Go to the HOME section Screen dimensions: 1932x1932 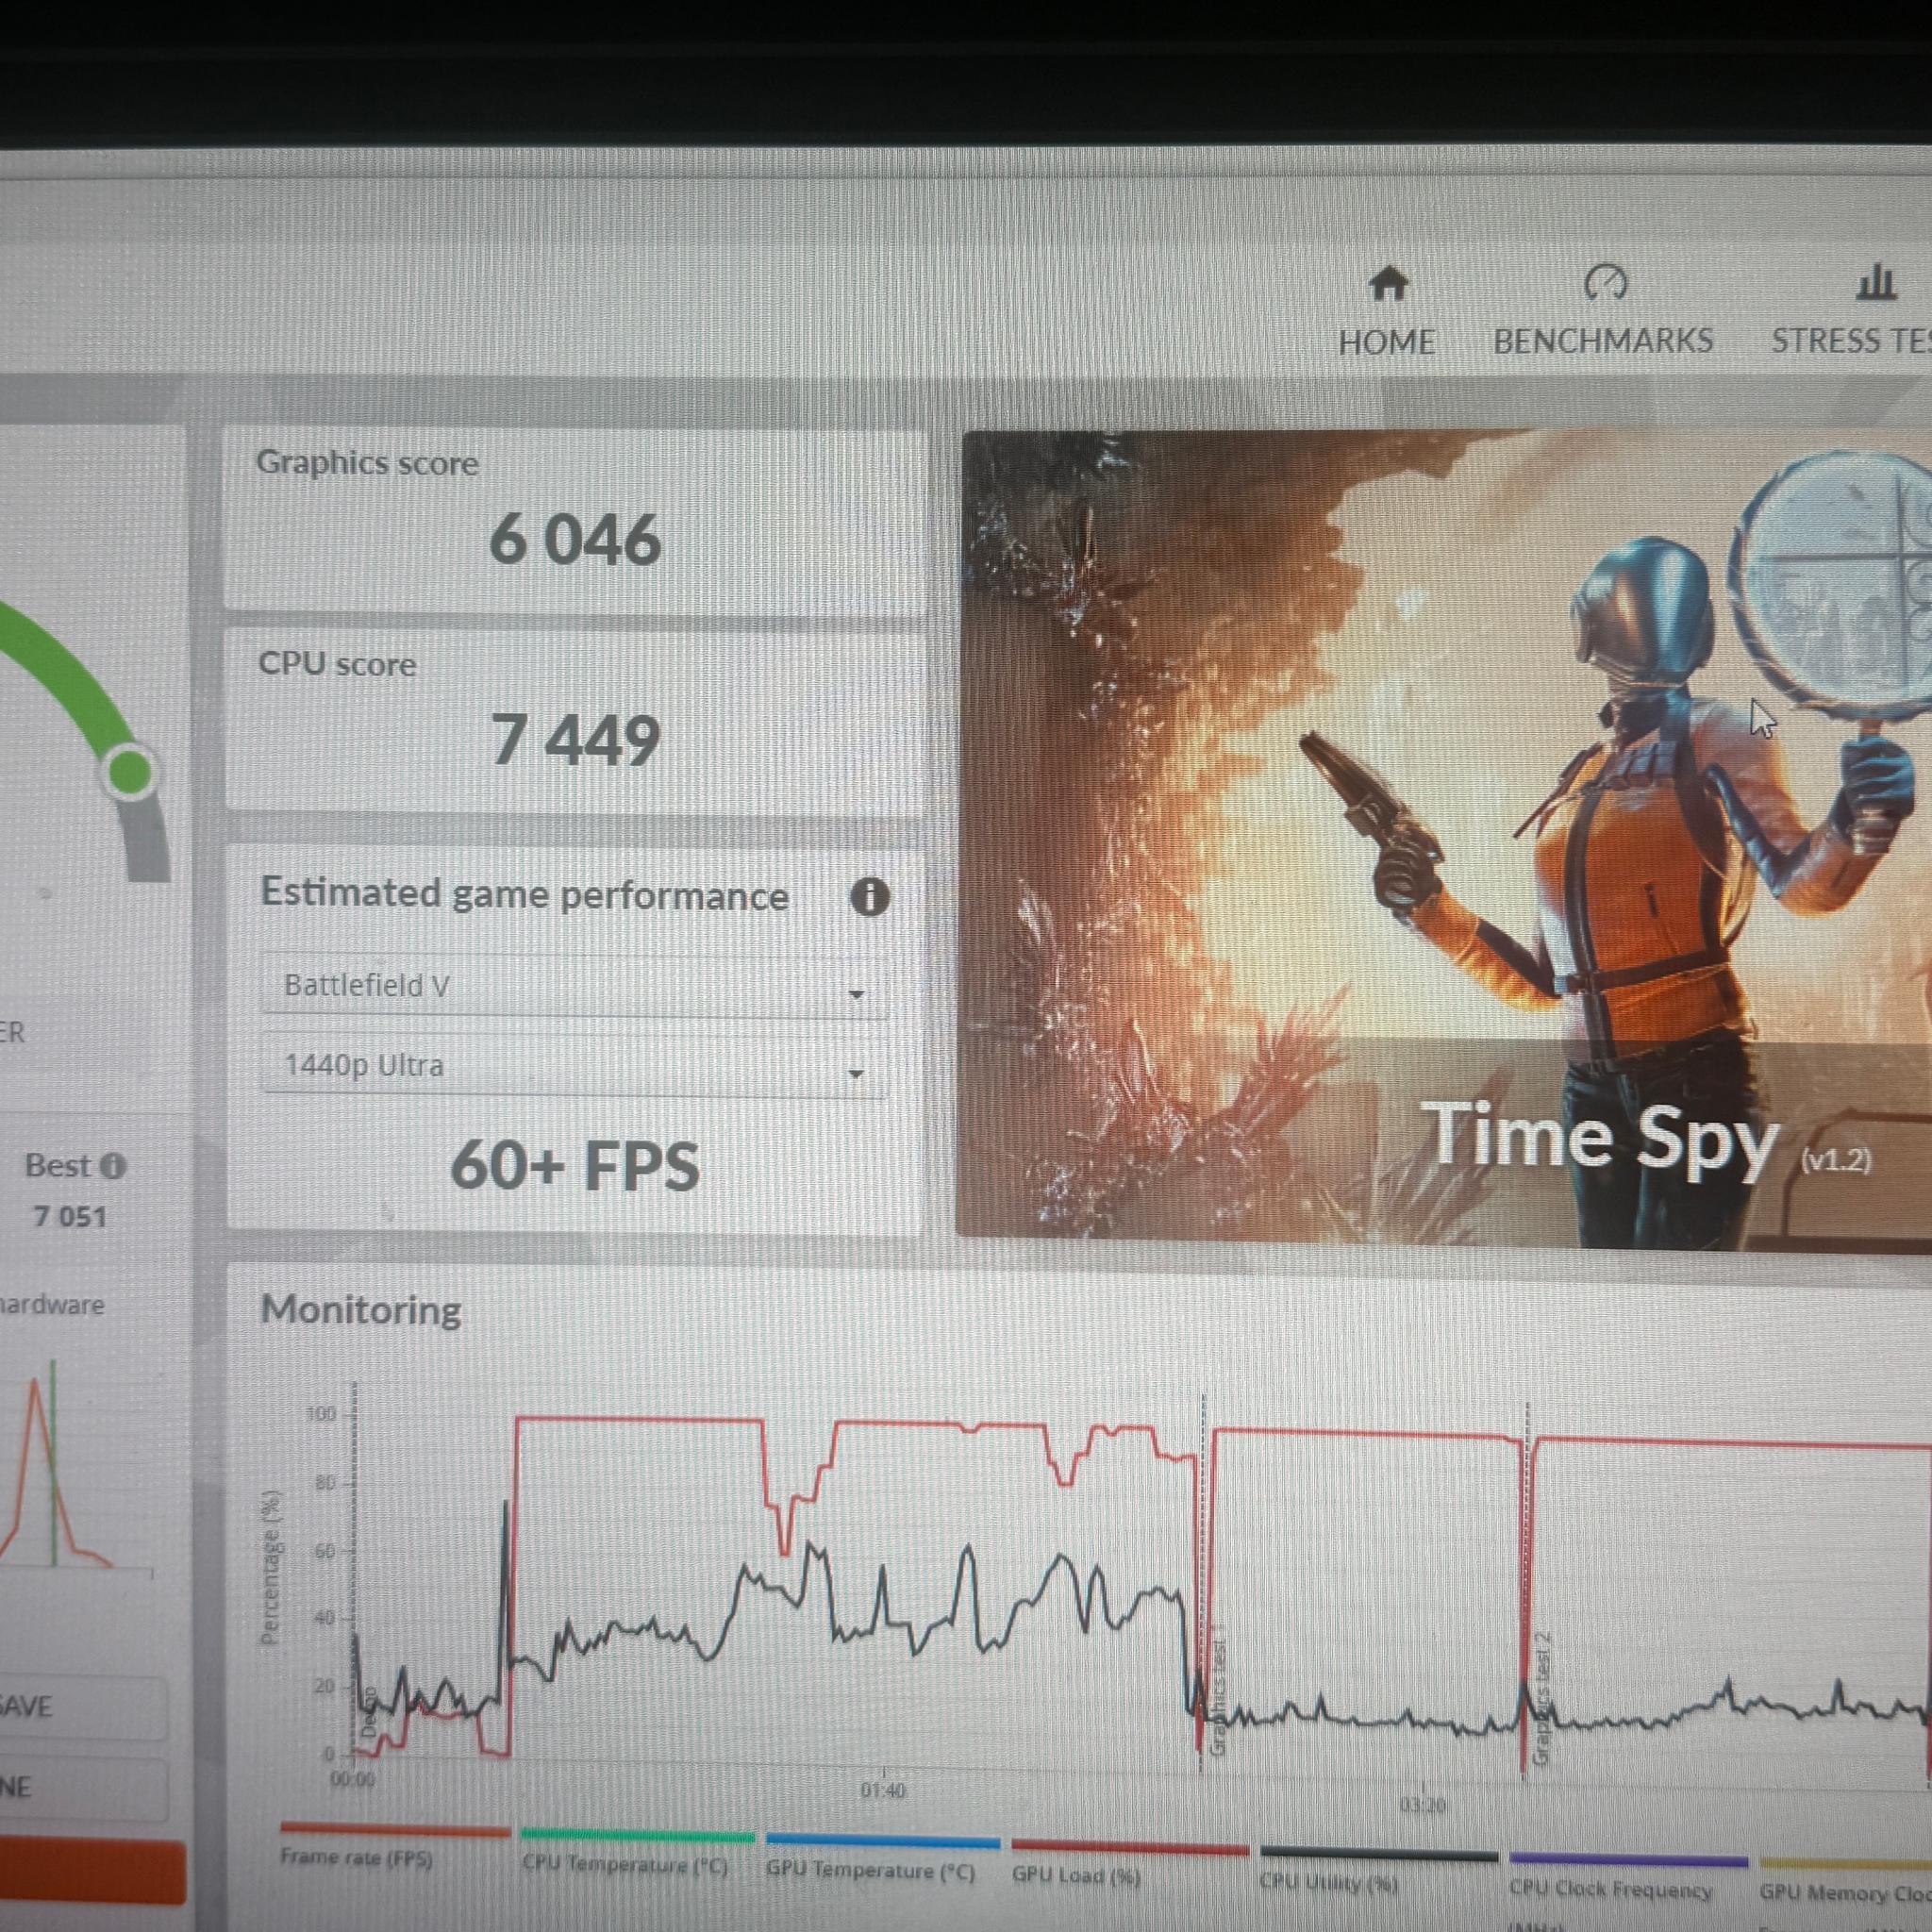(1386, 312)
